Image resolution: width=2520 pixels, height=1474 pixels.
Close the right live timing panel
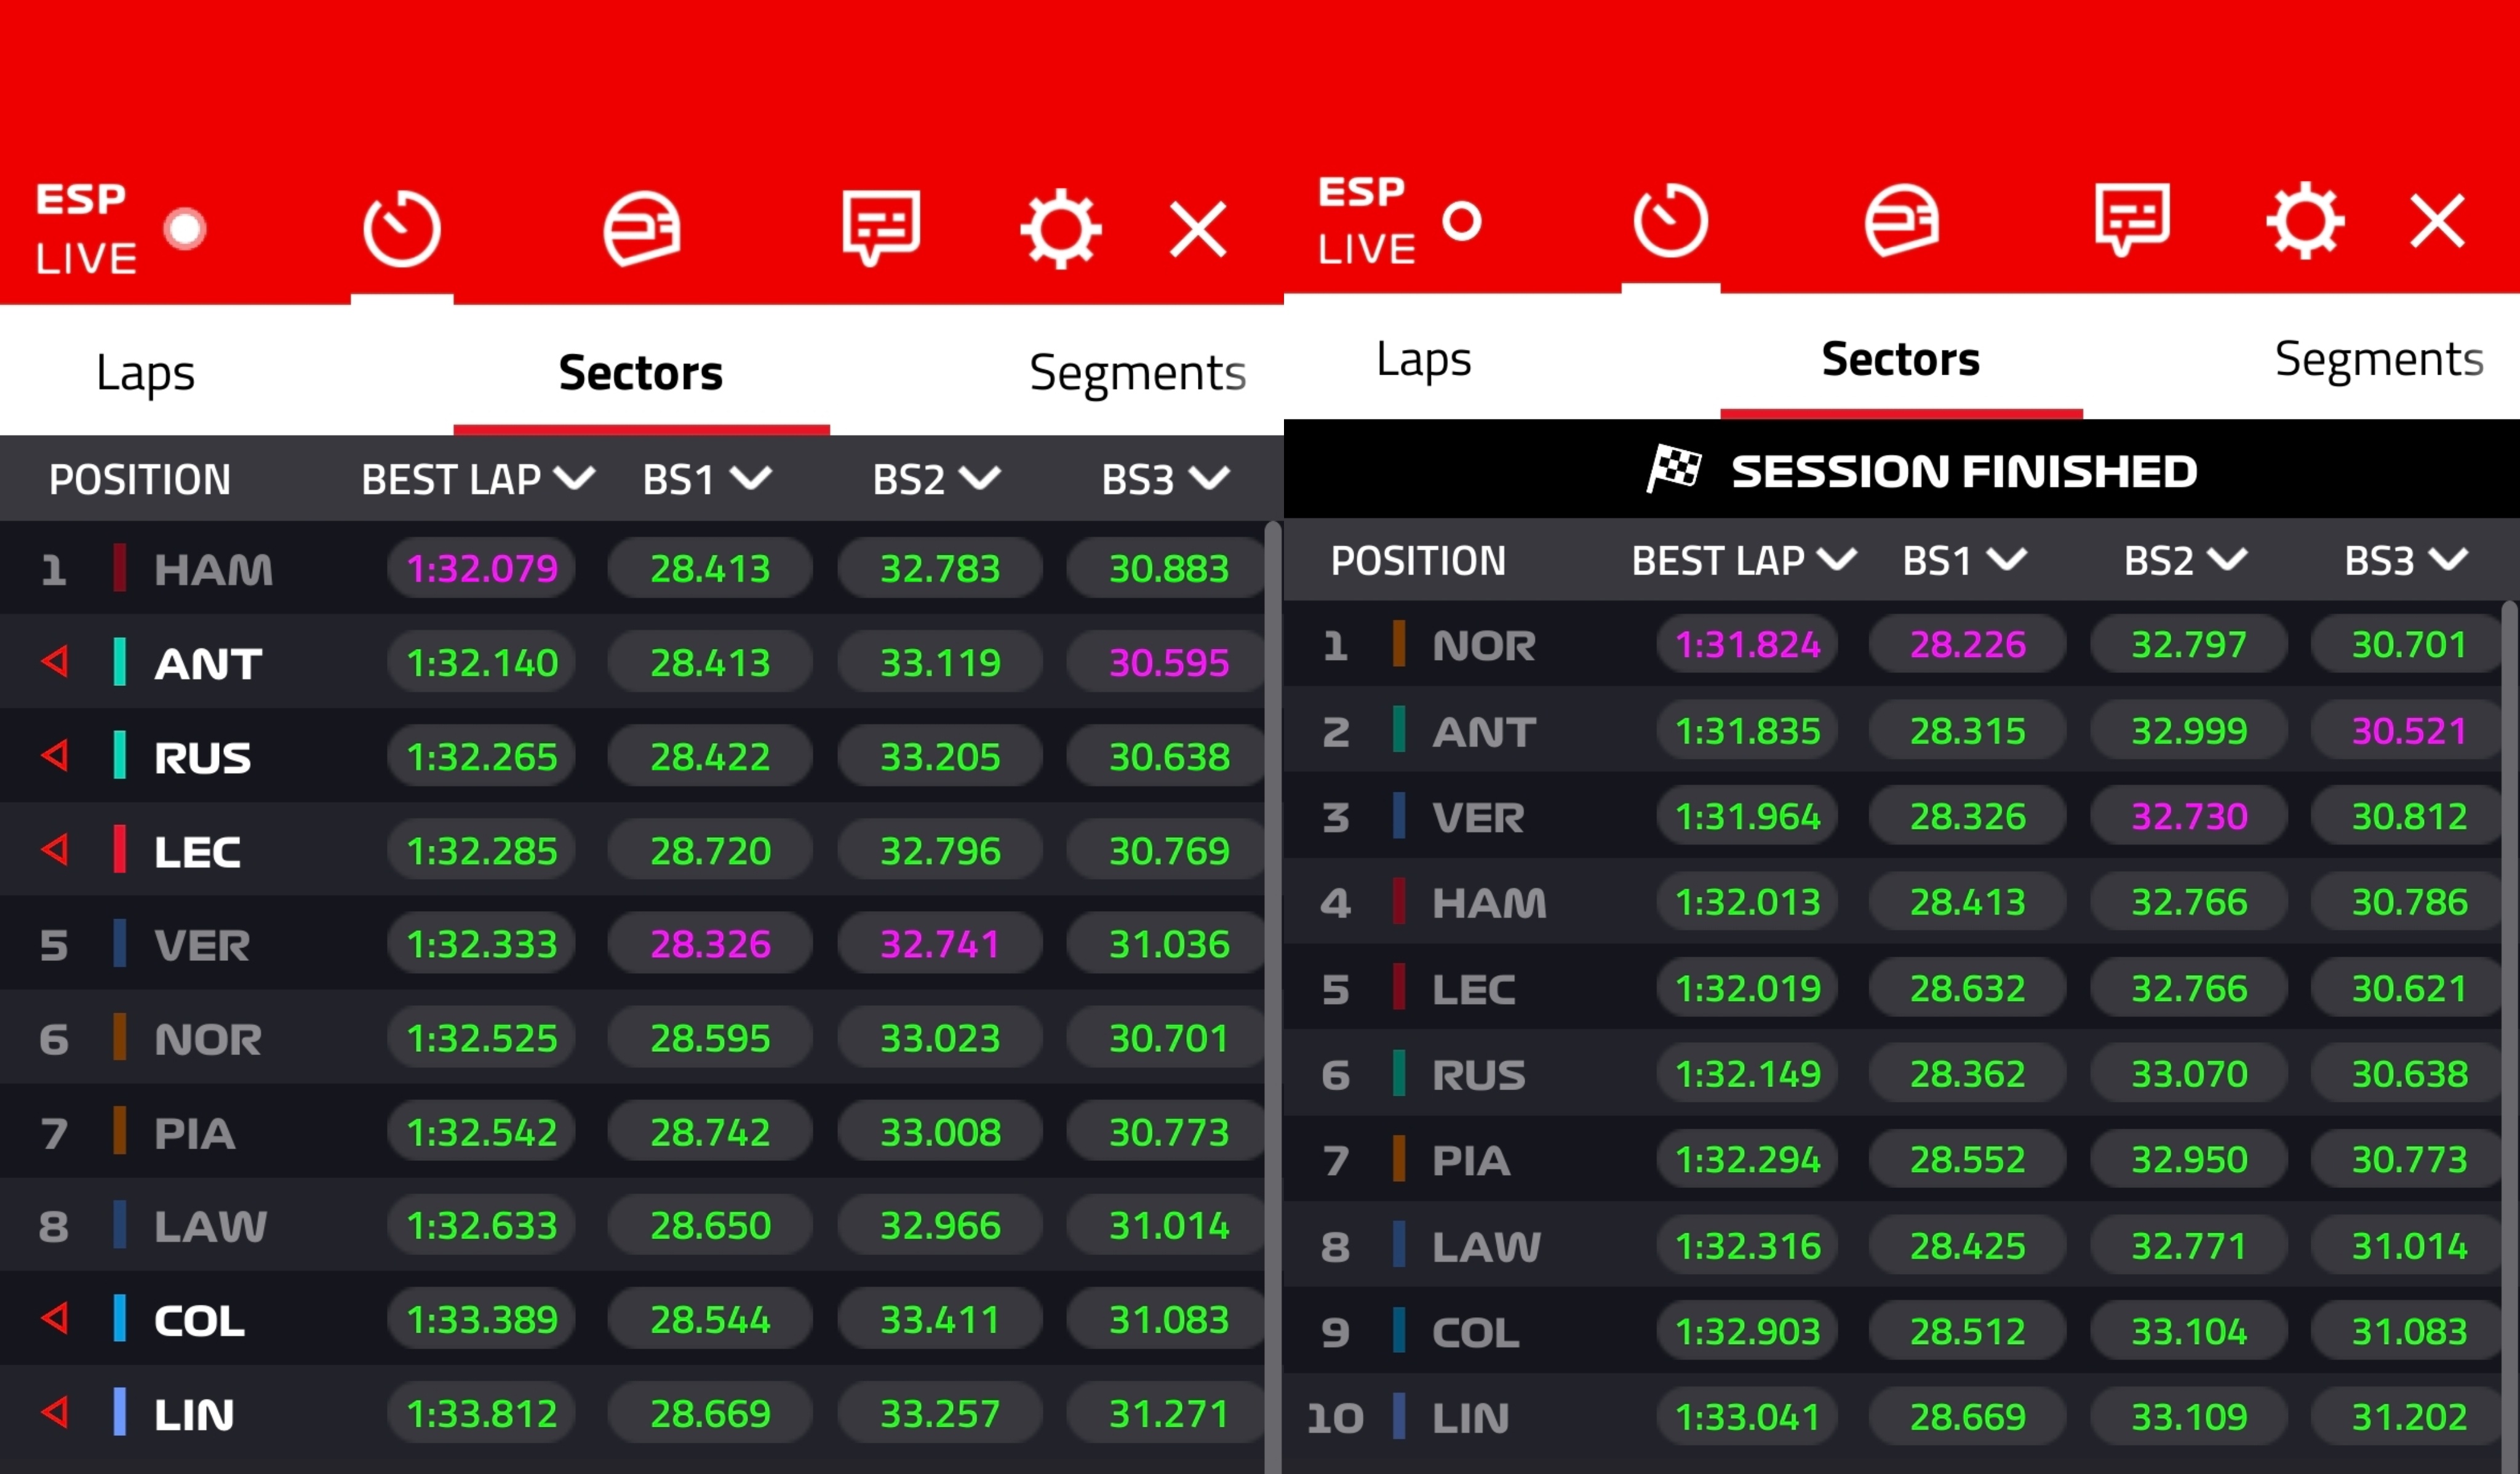(x=2438, y=221)
